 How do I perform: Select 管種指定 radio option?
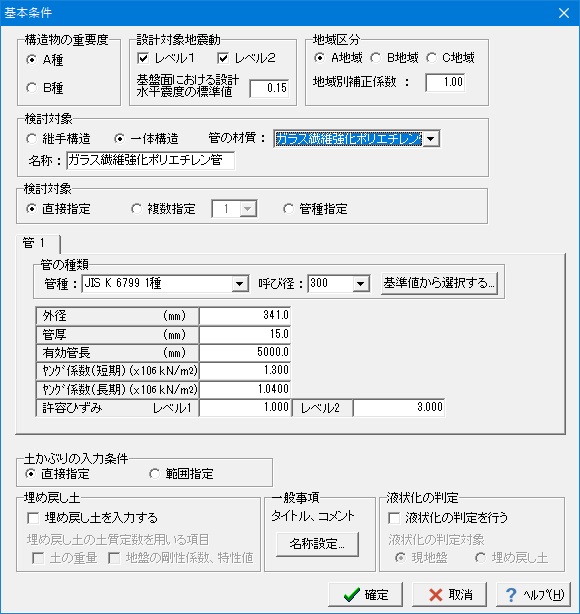[288, 209]
